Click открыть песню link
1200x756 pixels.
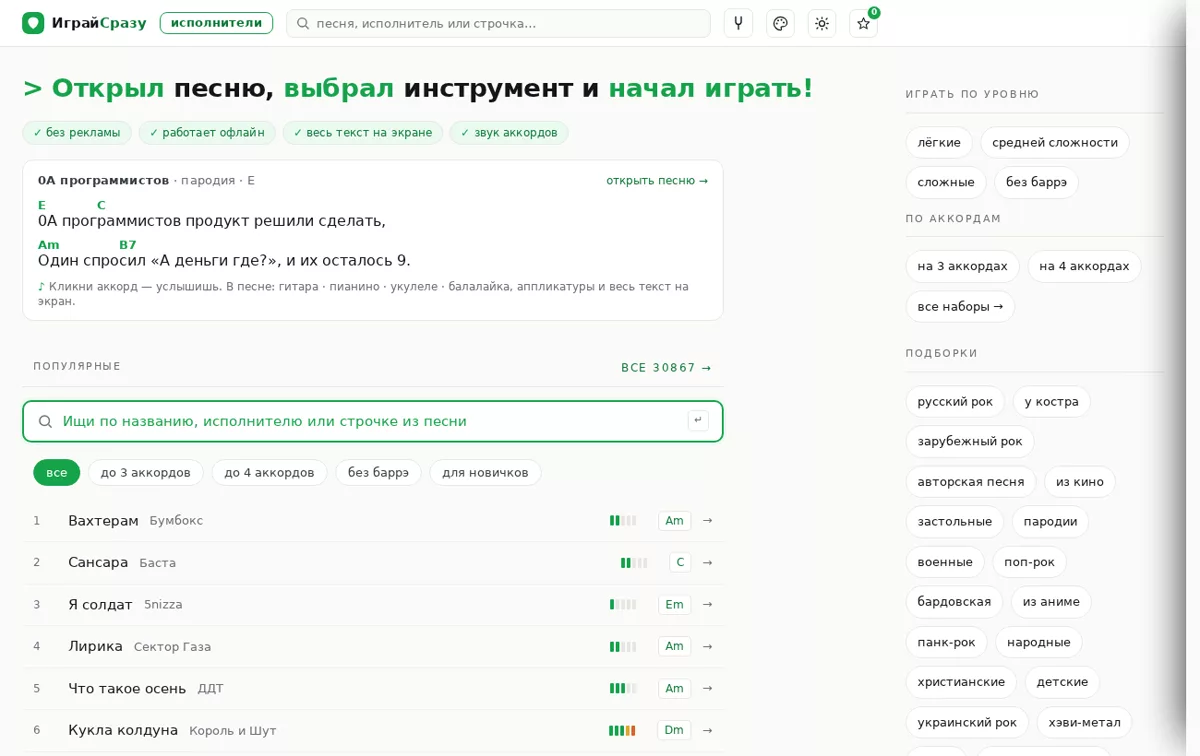657,181
